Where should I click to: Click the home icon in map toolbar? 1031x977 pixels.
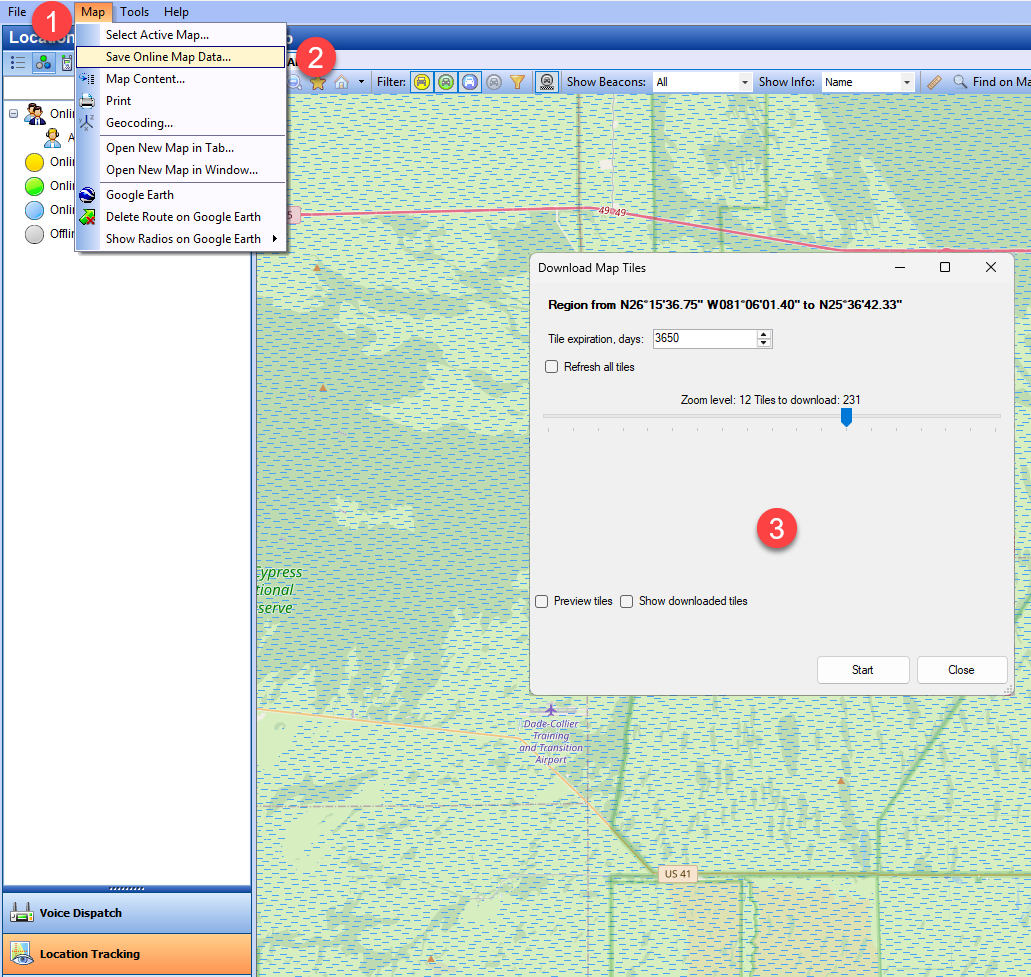click(340, 81)
